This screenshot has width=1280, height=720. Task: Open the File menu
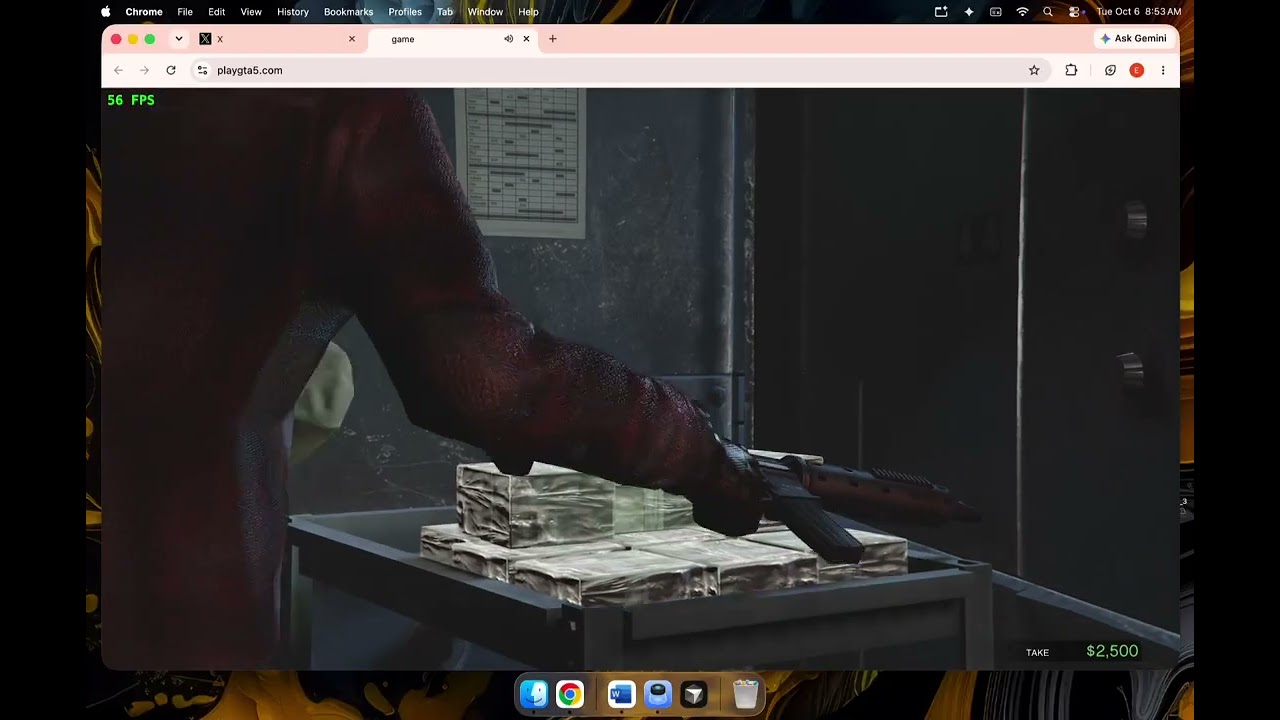click(185, 12)
